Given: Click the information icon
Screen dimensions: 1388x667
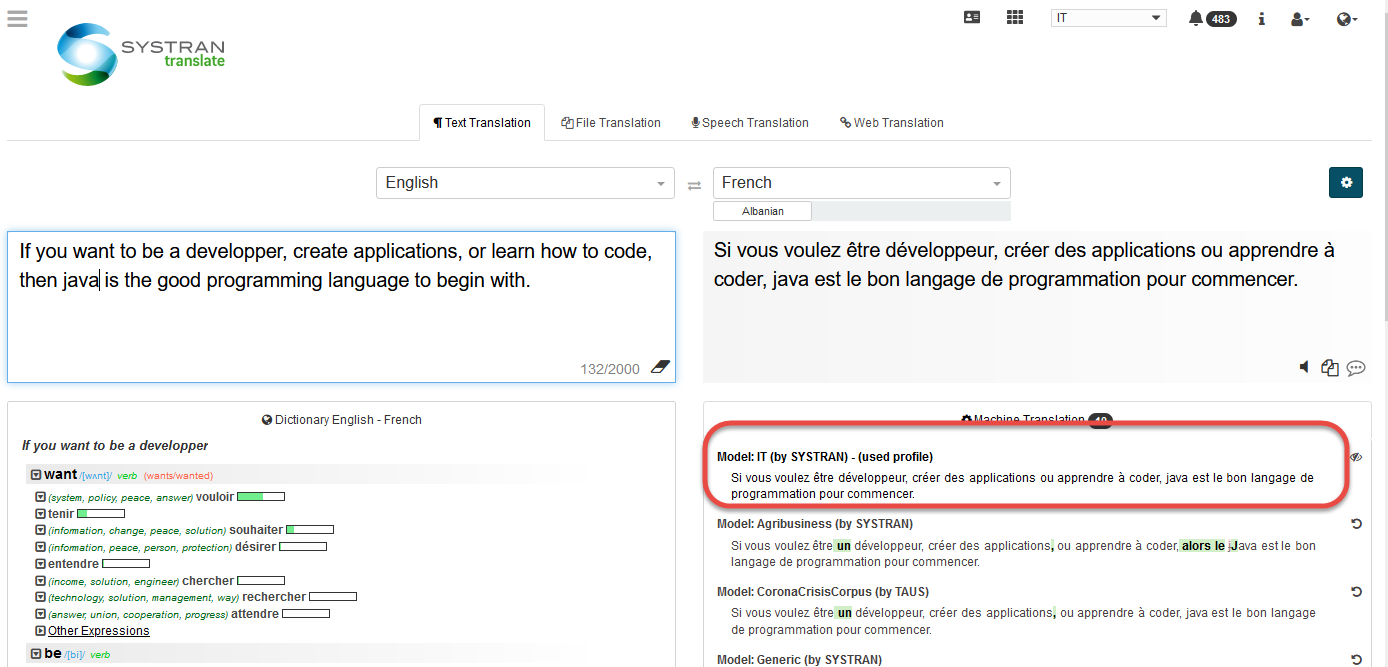Looking at the screenshot, I should click(1262, 18).
